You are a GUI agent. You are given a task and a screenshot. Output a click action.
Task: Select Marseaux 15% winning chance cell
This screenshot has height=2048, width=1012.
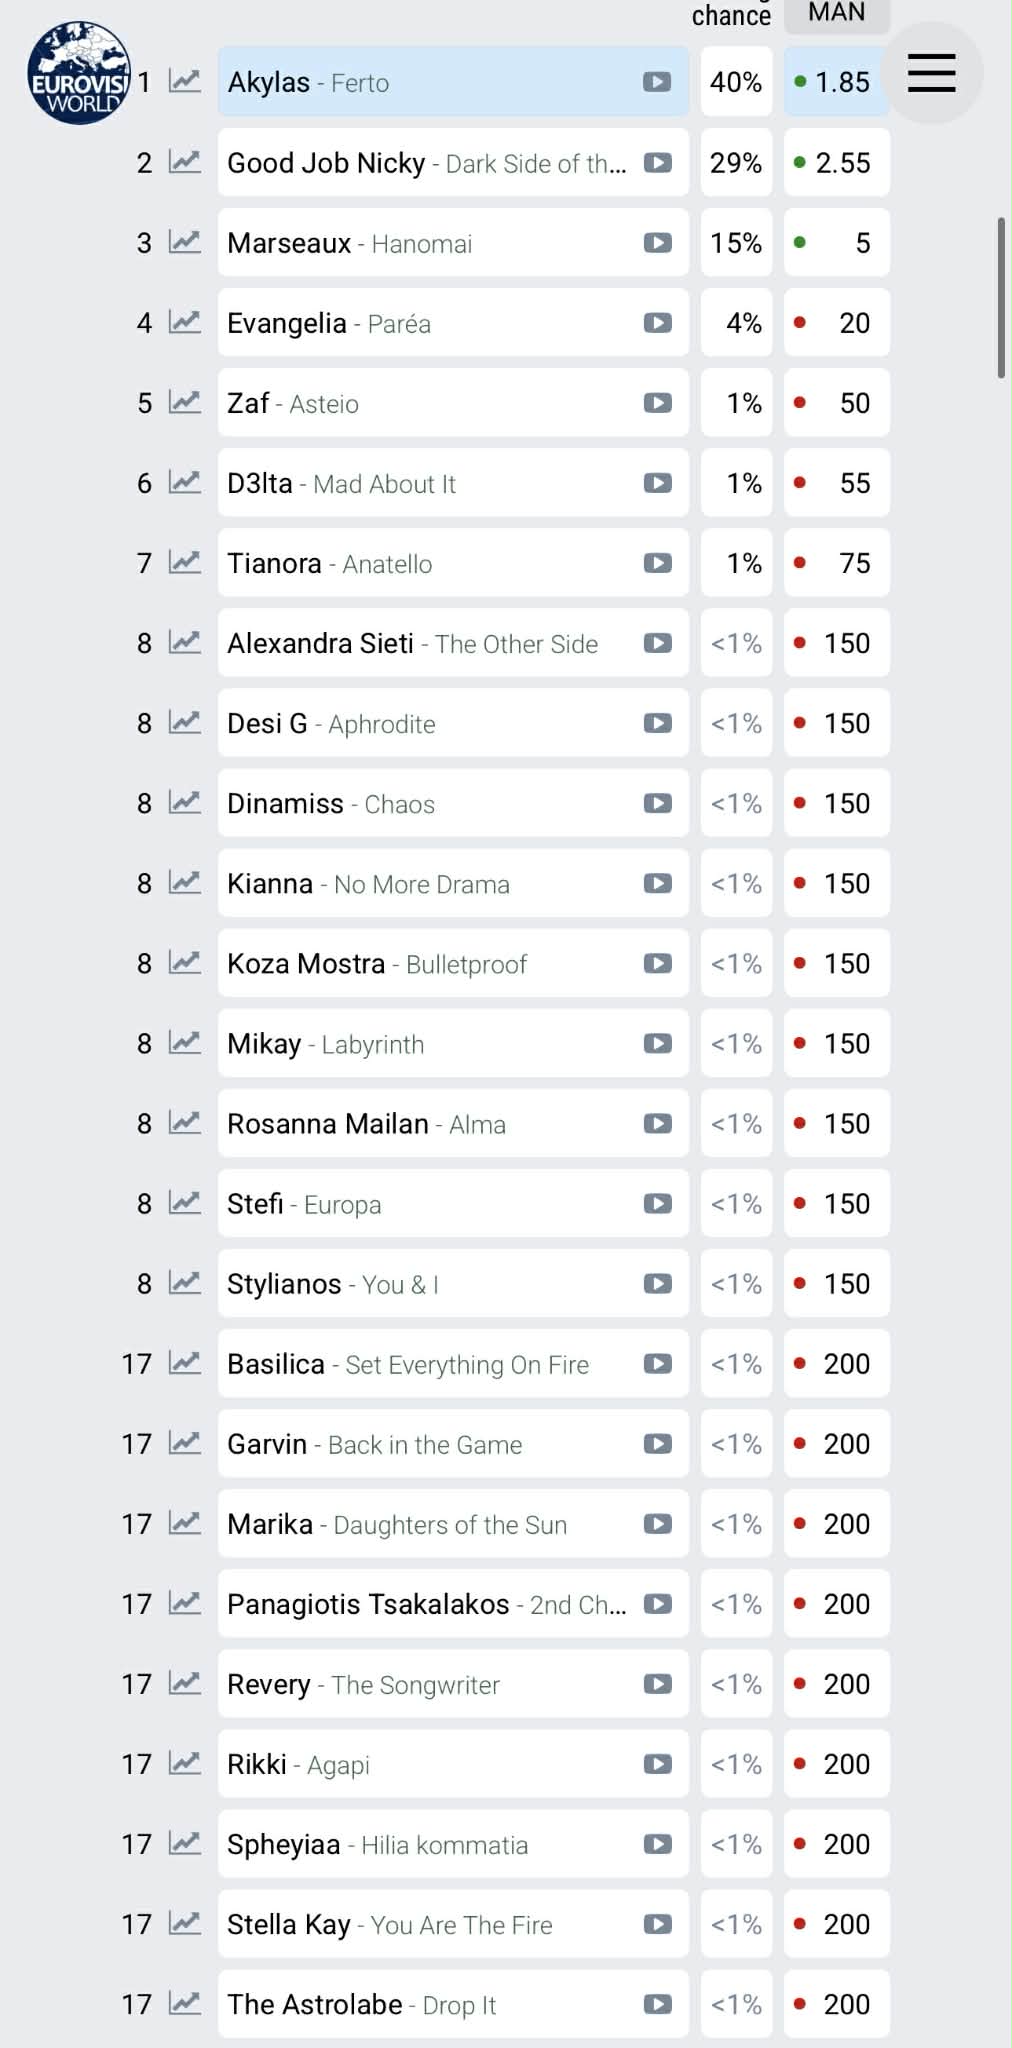pos(736,243)
